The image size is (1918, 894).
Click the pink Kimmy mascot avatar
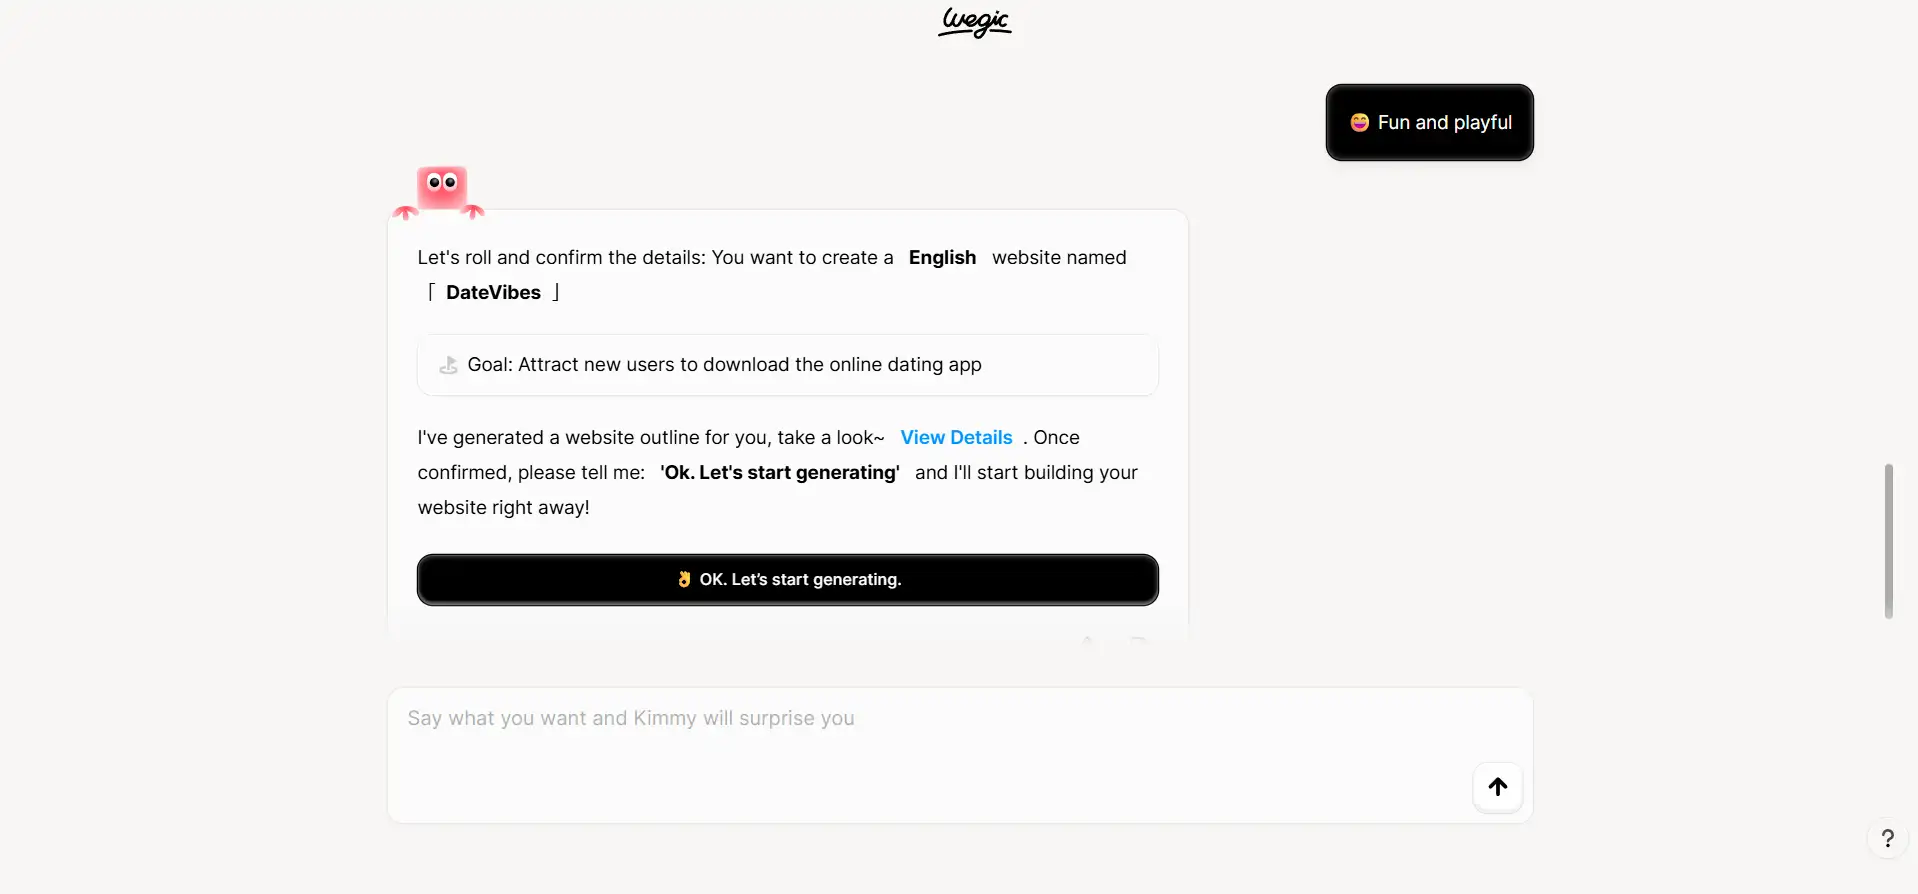coord(440,190)
